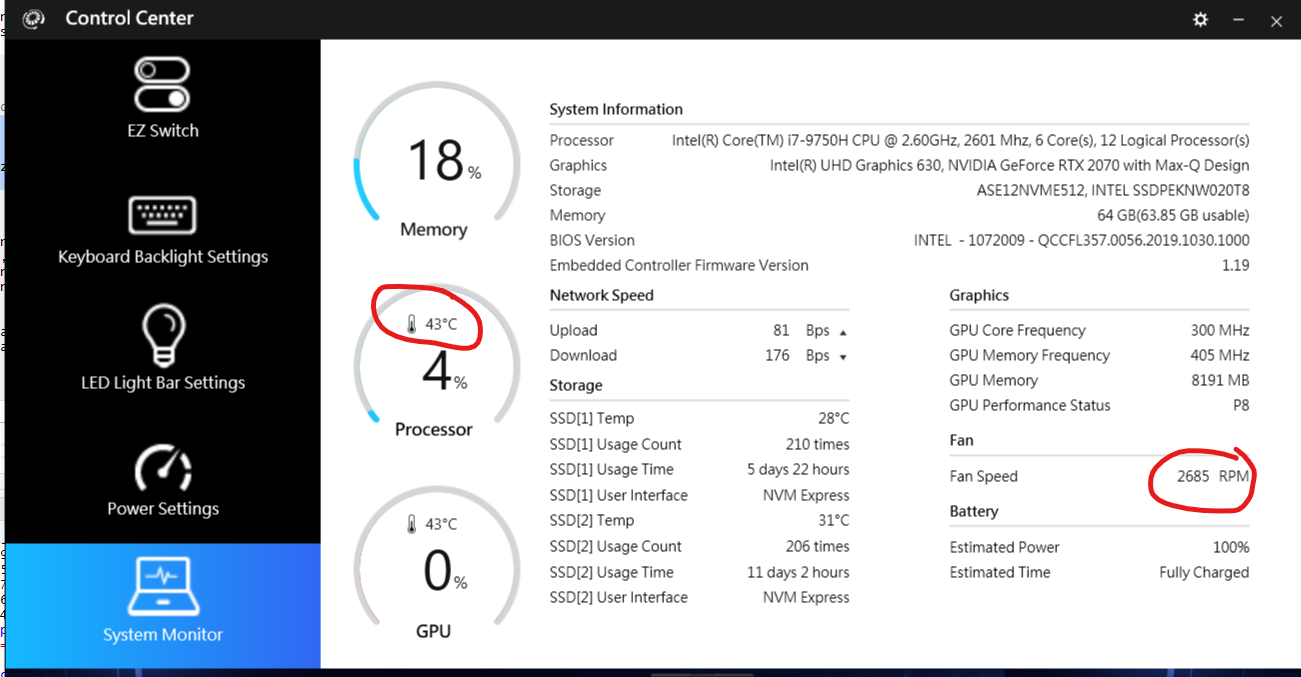1301x677 pixels.
Task: Click GPU Core Frequency 300 MHz
Action: coord(1218,330)
